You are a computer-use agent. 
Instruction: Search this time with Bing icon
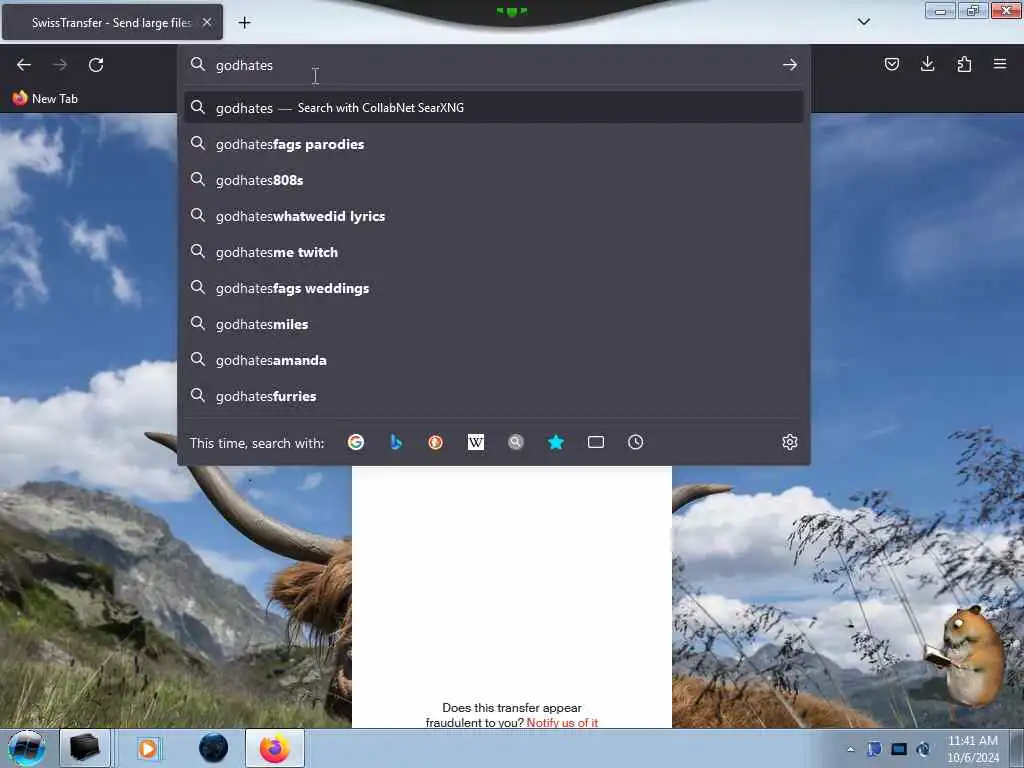coord(396,442)
